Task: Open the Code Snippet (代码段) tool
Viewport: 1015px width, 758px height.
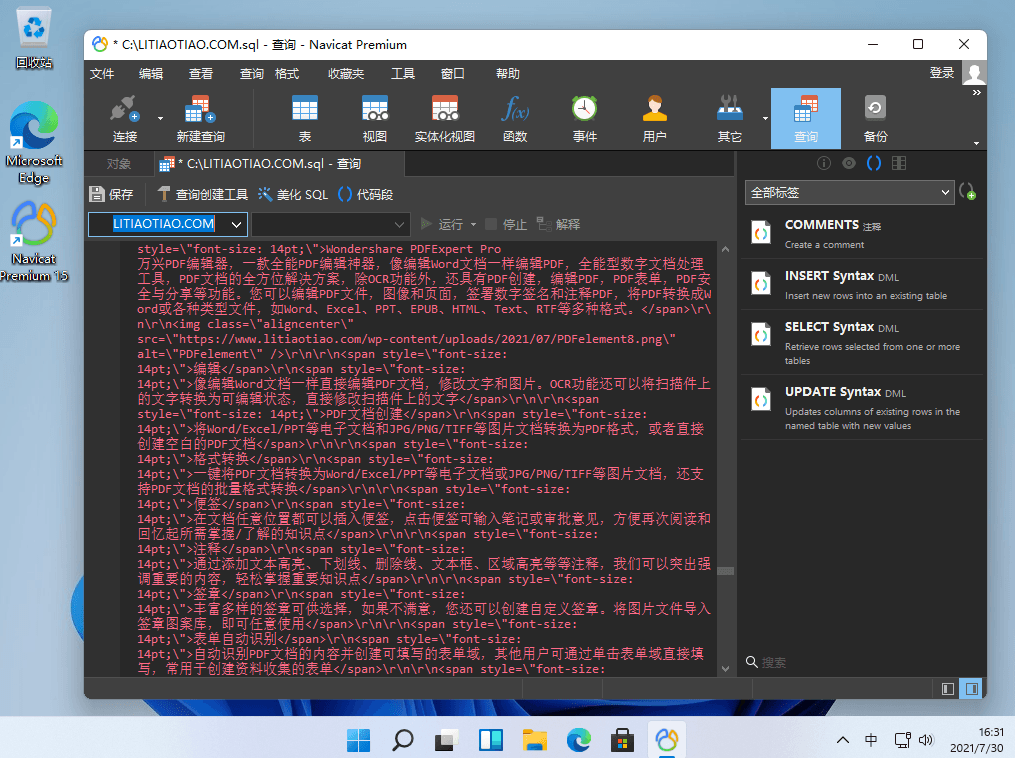Action: [366, 194]
